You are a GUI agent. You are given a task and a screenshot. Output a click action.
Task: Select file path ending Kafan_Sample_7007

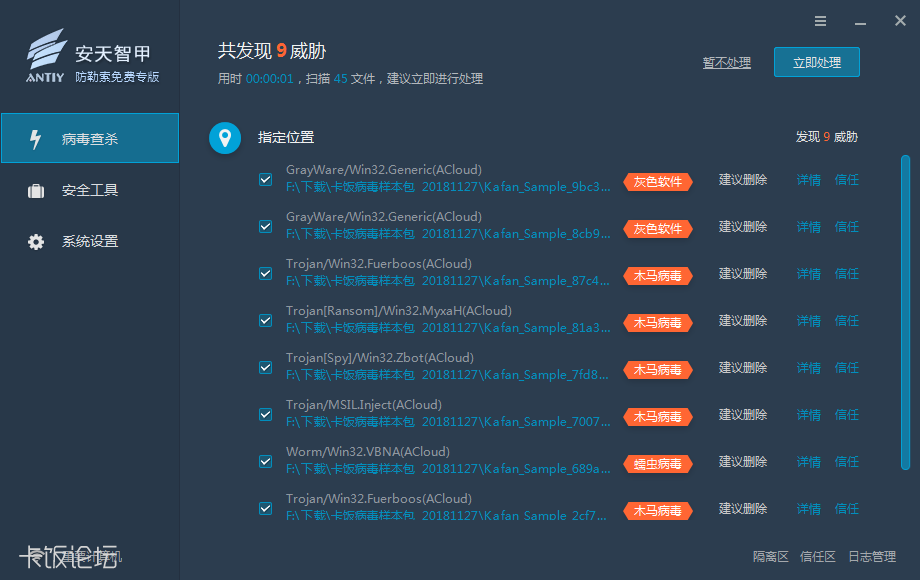pyautogui.click(x=448, y=422)
